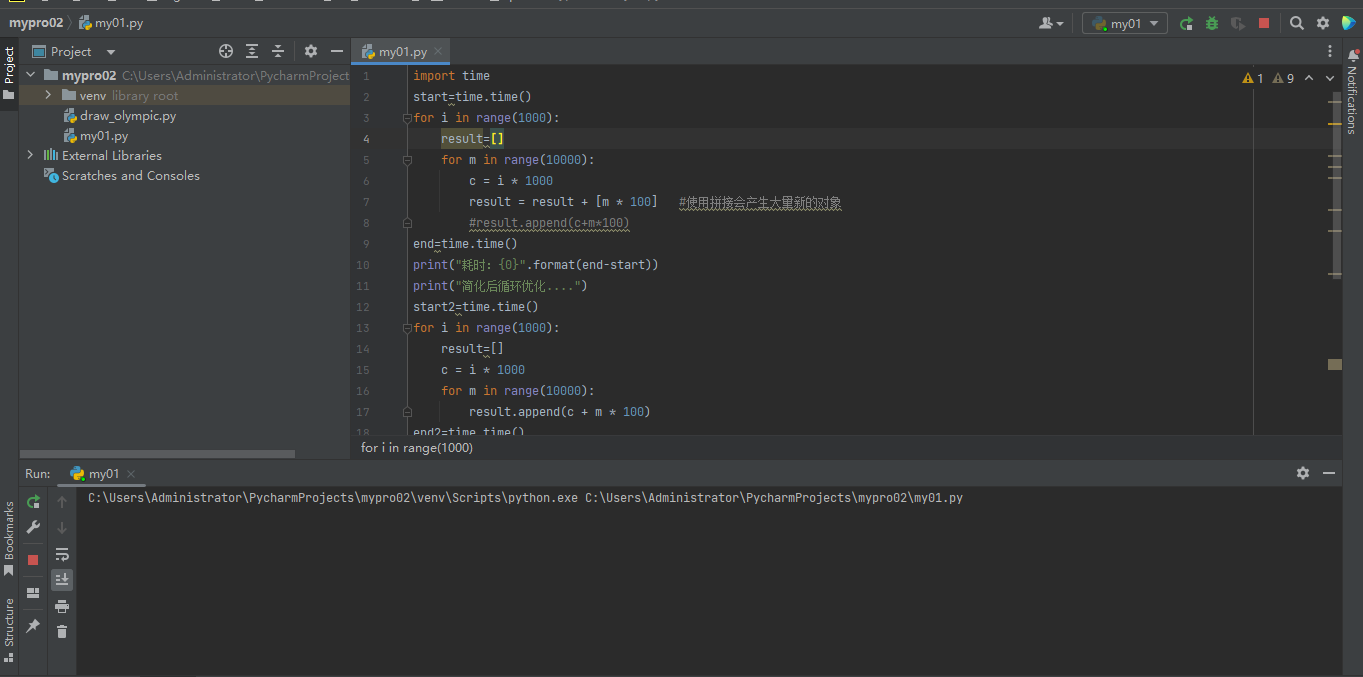Click 'import time' on line 1

point(451,76)
